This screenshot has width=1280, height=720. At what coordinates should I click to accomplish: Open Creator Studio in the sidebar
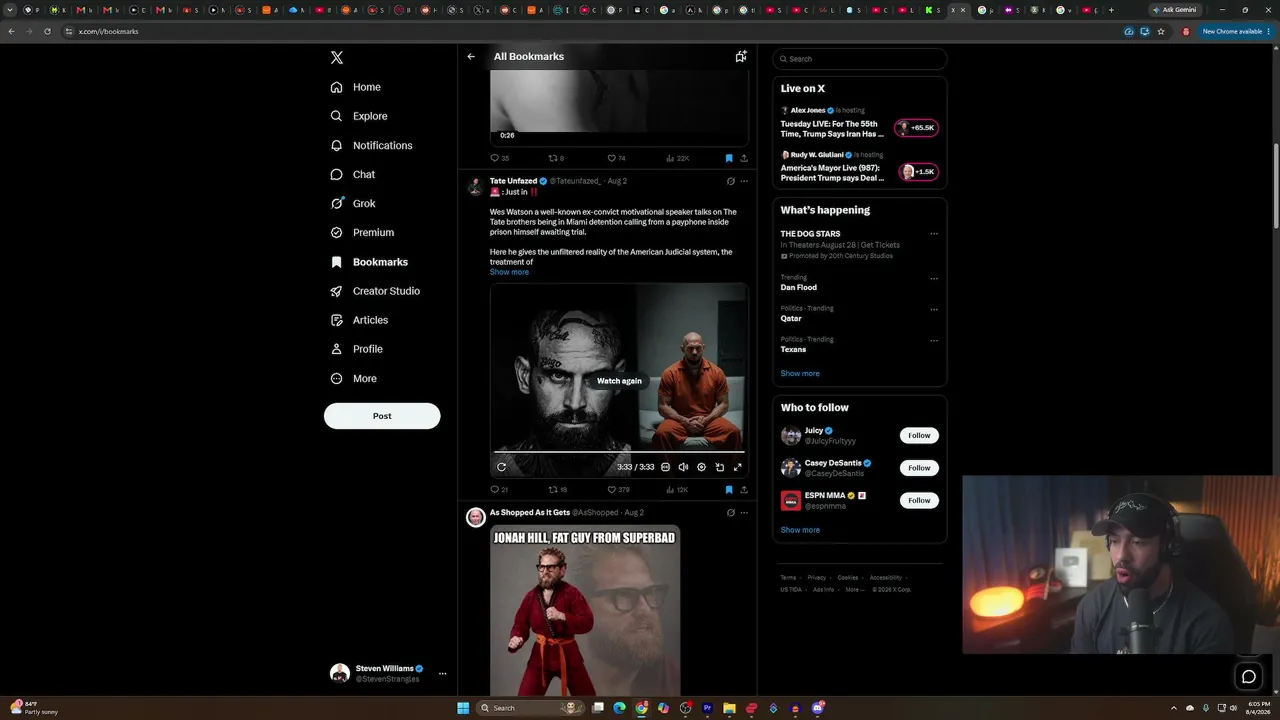pos(375,291)
